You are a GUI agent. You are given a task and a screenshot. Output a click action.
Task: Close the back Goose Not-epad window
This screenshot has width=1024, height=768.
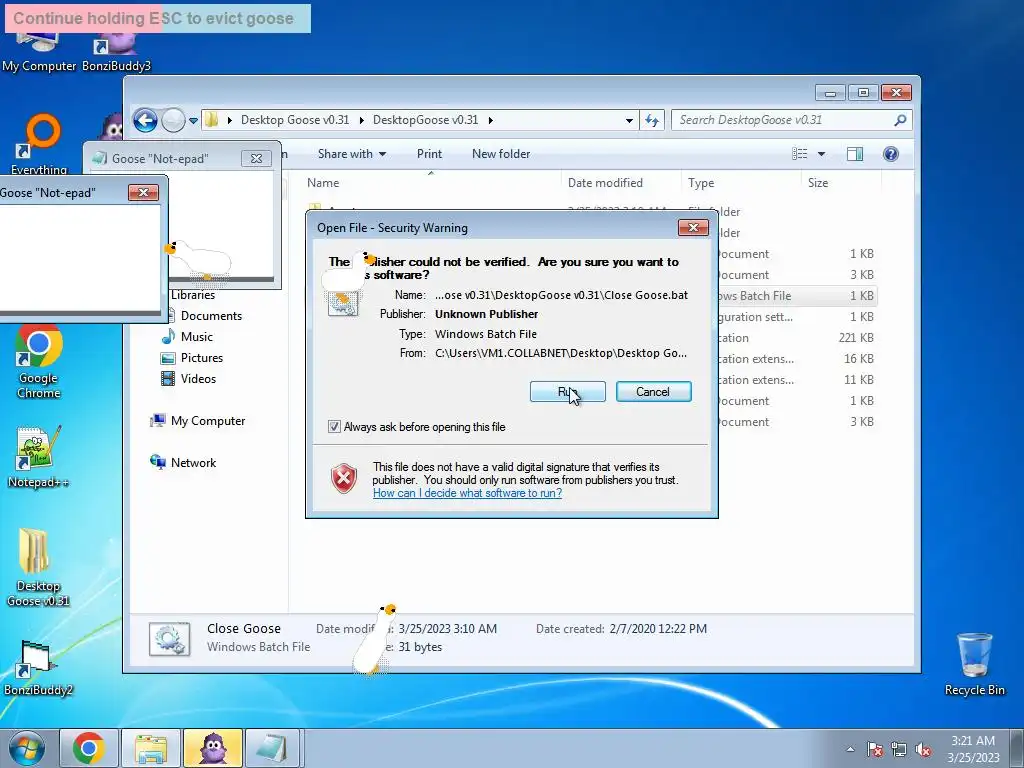click(x=256, y=159)
